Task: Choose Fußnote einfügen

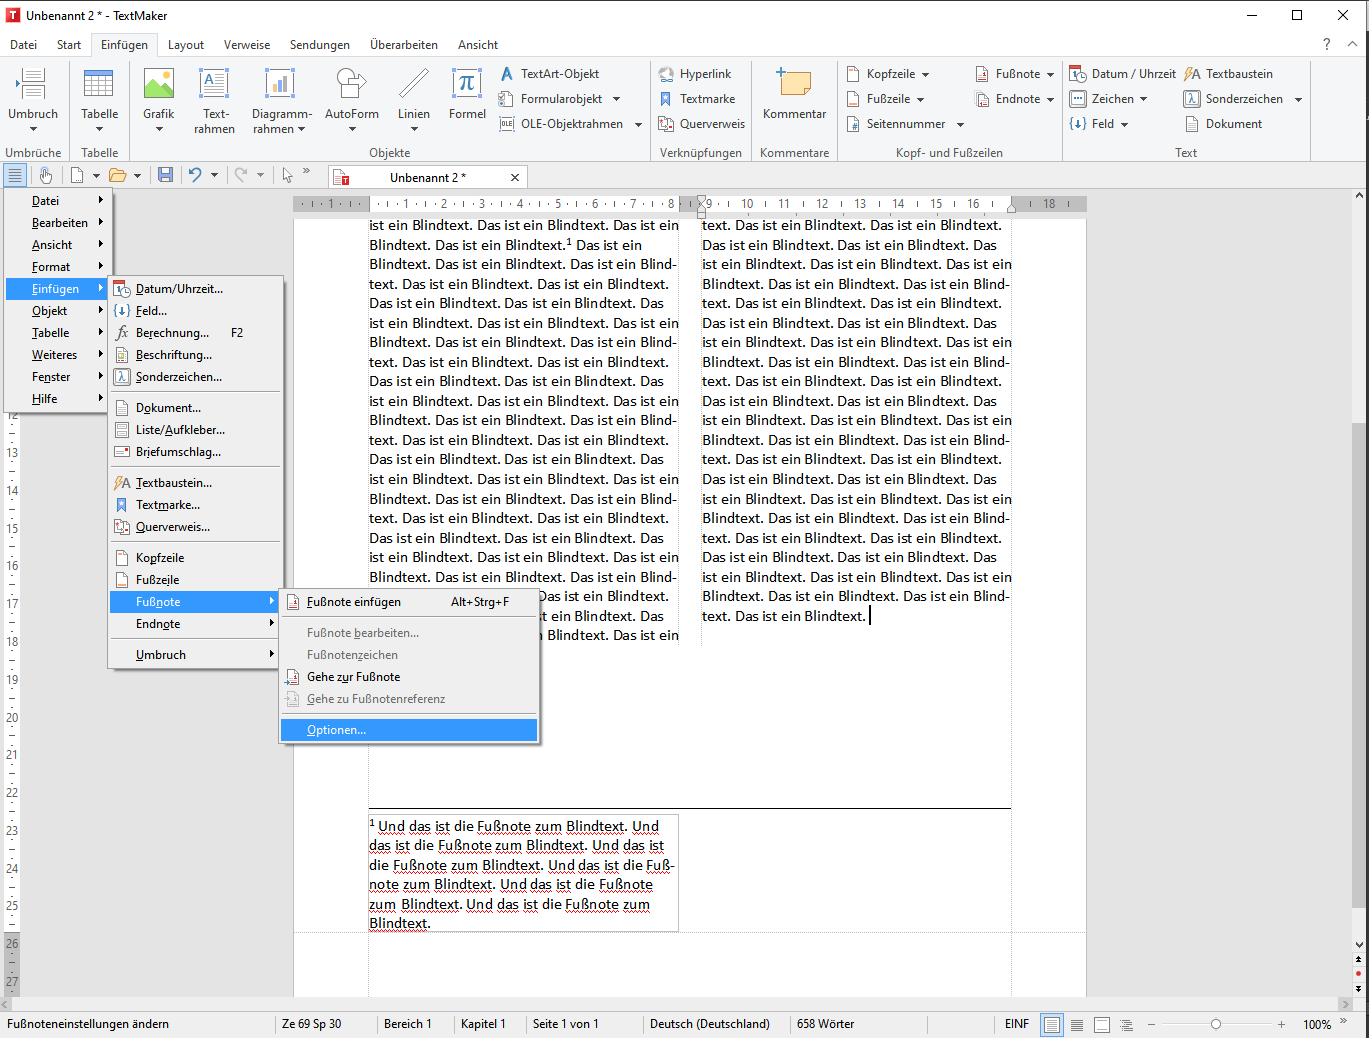Action: (354, 602)
